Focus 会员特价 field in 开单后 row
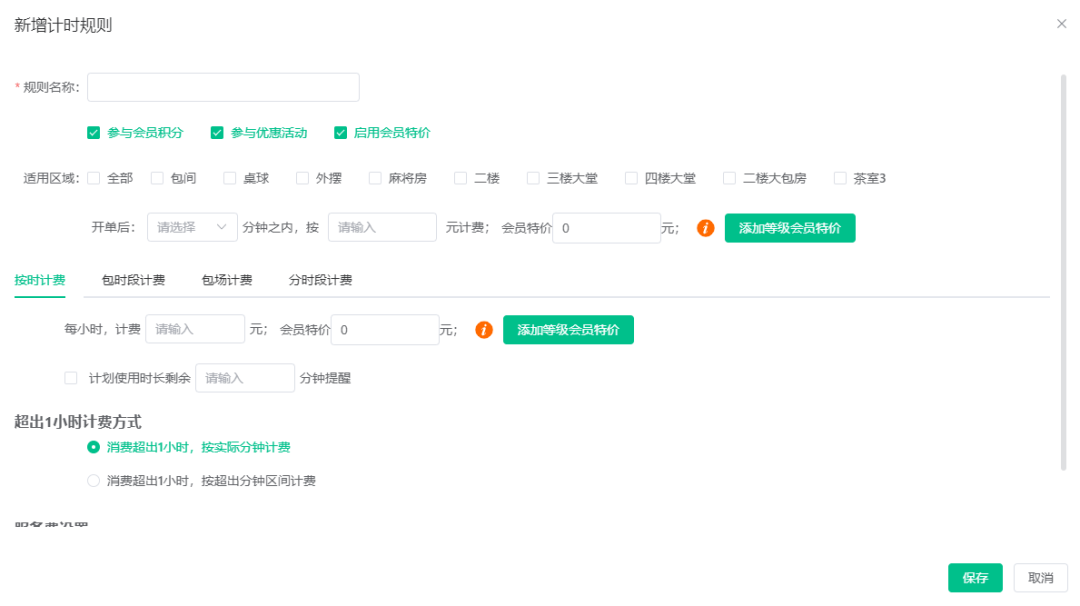 pos(607,228)
